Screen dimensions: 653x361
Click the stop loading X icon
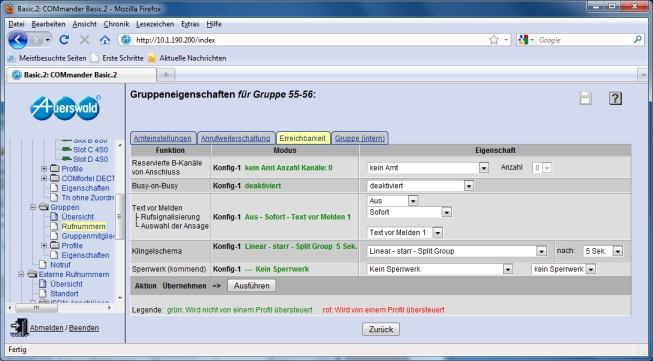coord(85,40)
